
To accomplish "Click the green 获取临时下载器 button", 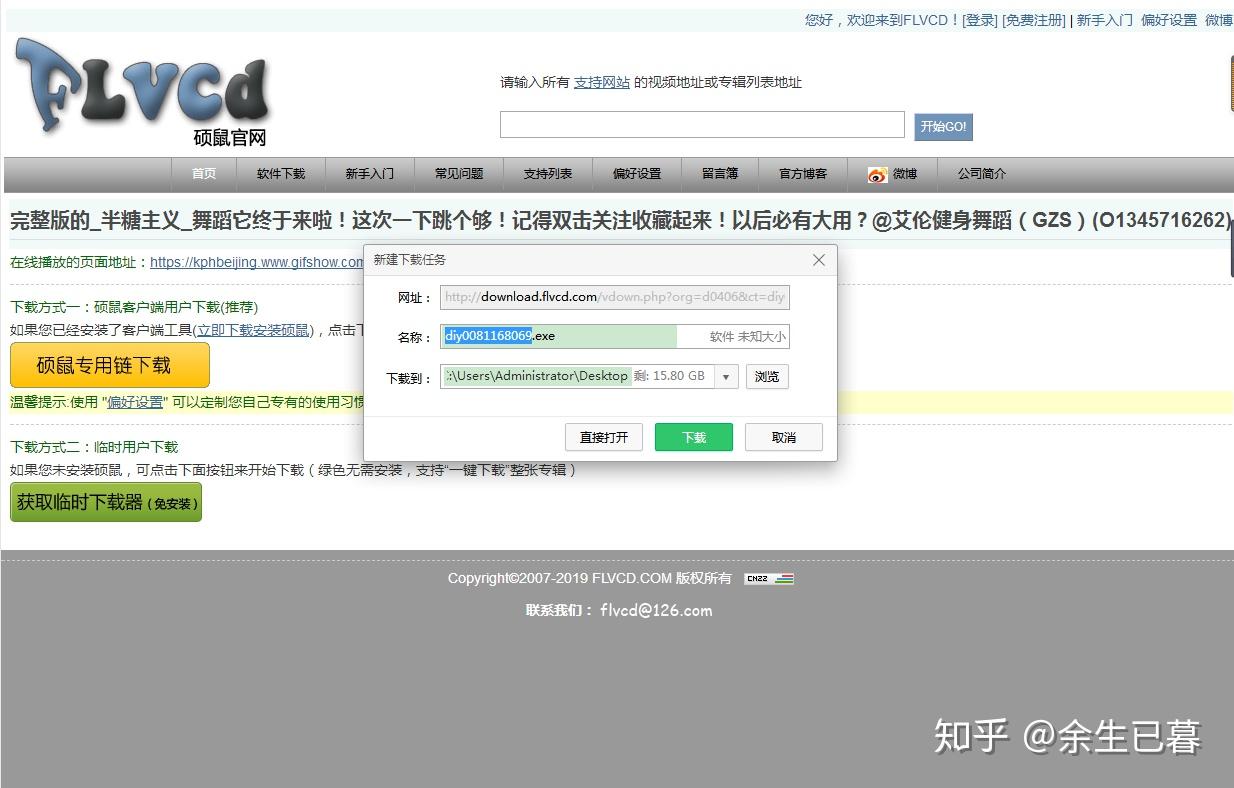I will pyautogui.click(x=106, y=502).
